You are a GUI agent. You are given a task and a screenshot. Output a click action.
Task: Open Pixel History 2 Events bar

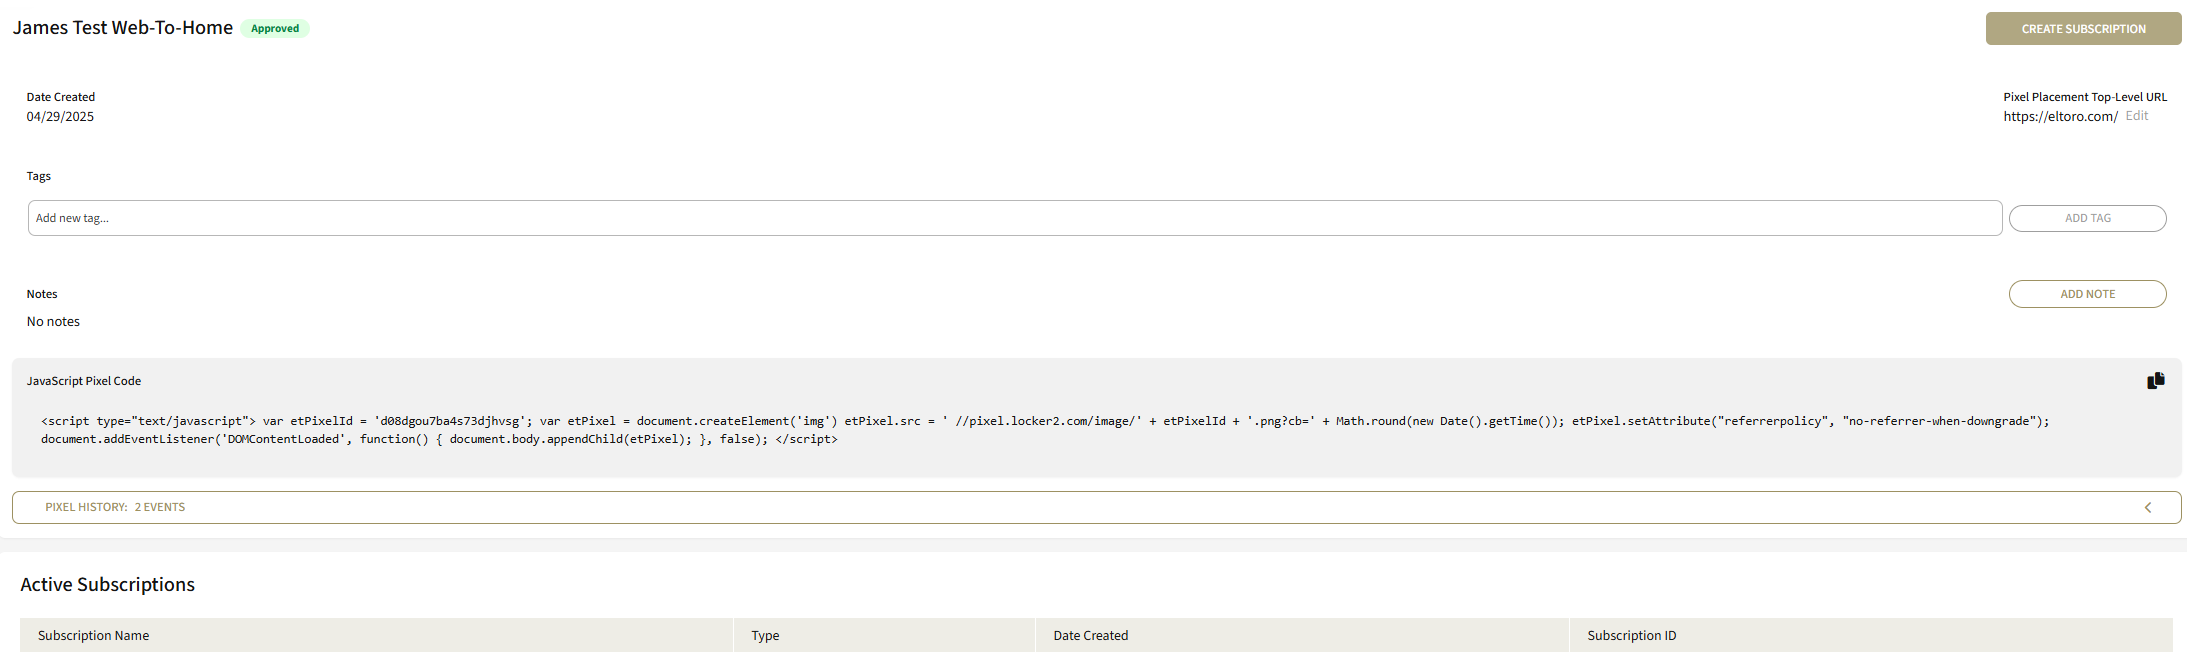pos(1096,507)
